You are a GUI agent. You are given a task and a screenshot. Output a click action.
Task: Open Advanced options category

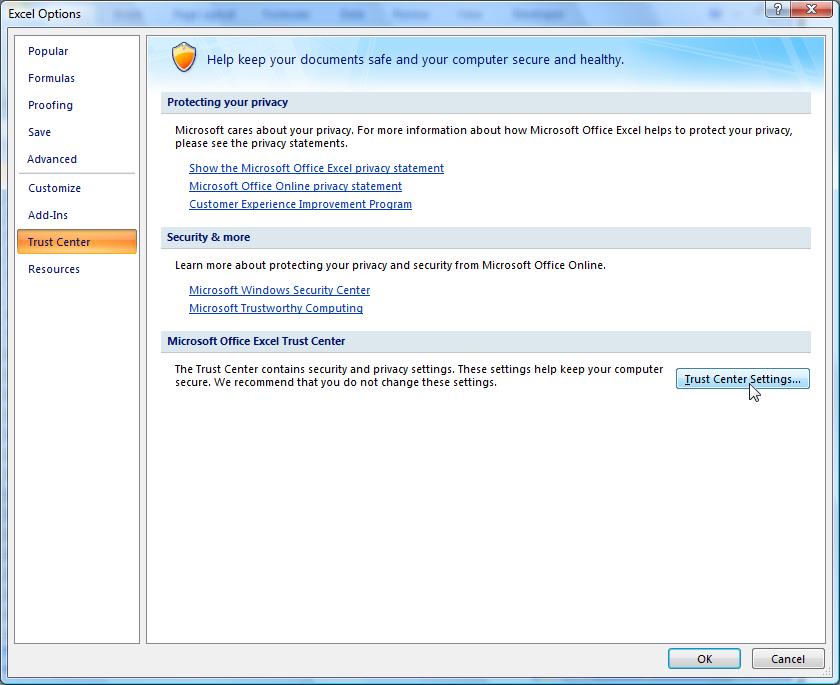(52, 159)
